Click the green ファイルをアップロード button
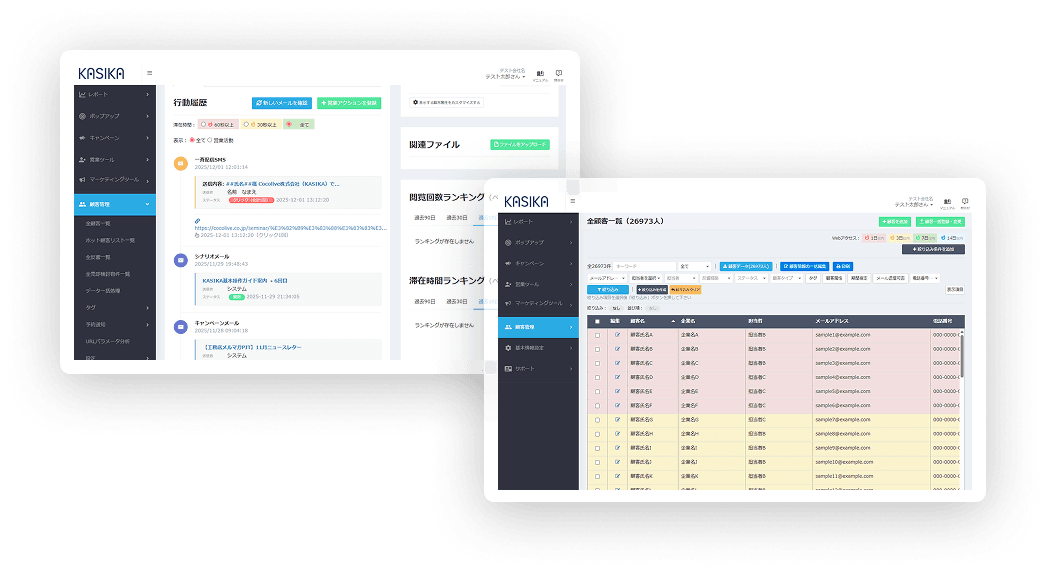The height and width of the screenshot is (572, 1046). point(519,144)
